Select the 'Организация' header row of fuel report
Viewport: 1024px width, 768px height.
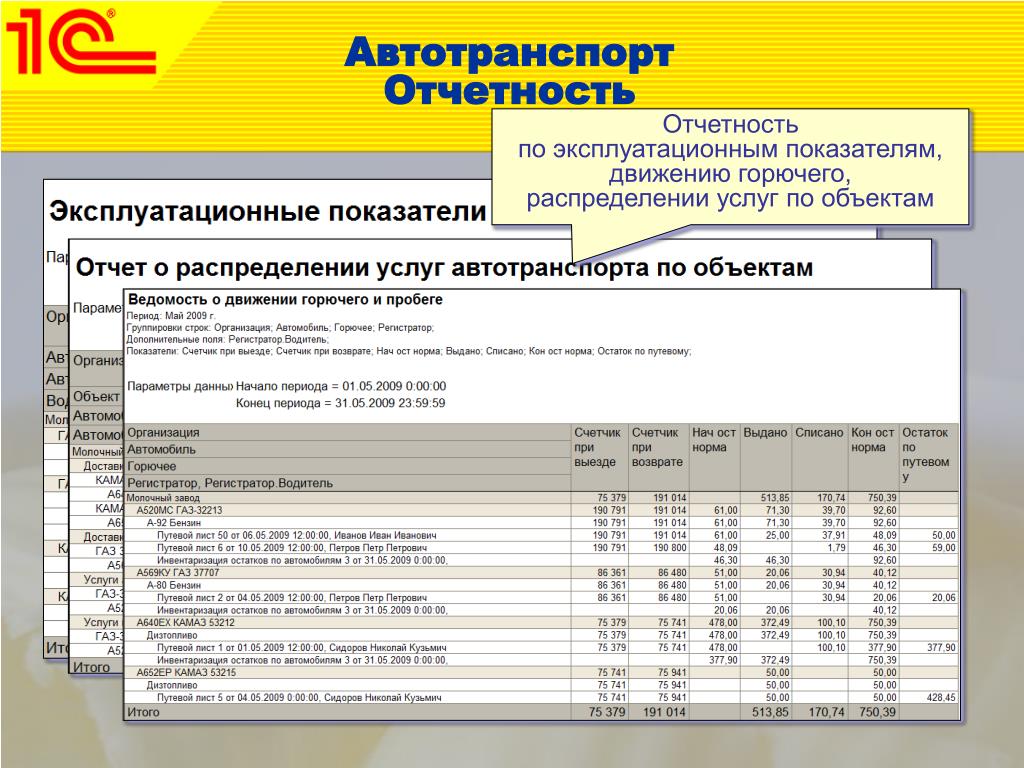[x=349, y=432]
